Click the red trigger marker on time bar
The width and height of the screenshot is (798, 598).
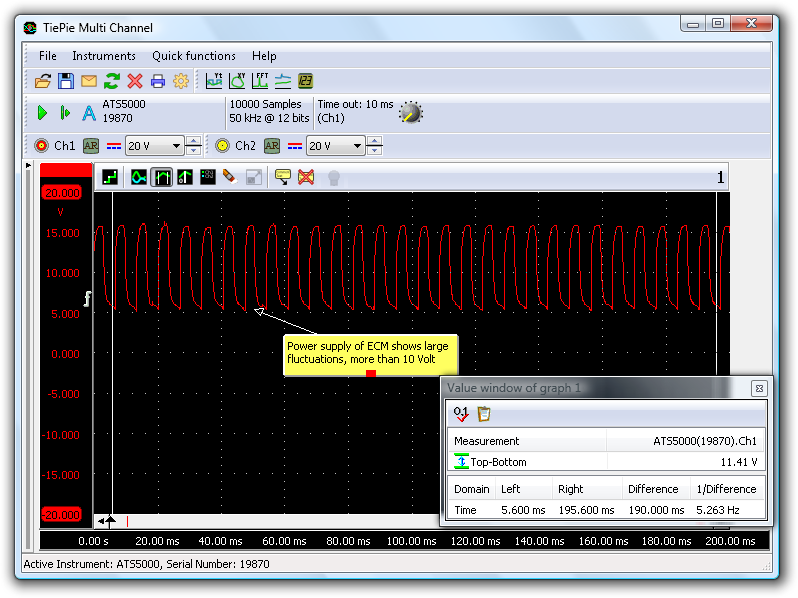(x=127, y=521)
